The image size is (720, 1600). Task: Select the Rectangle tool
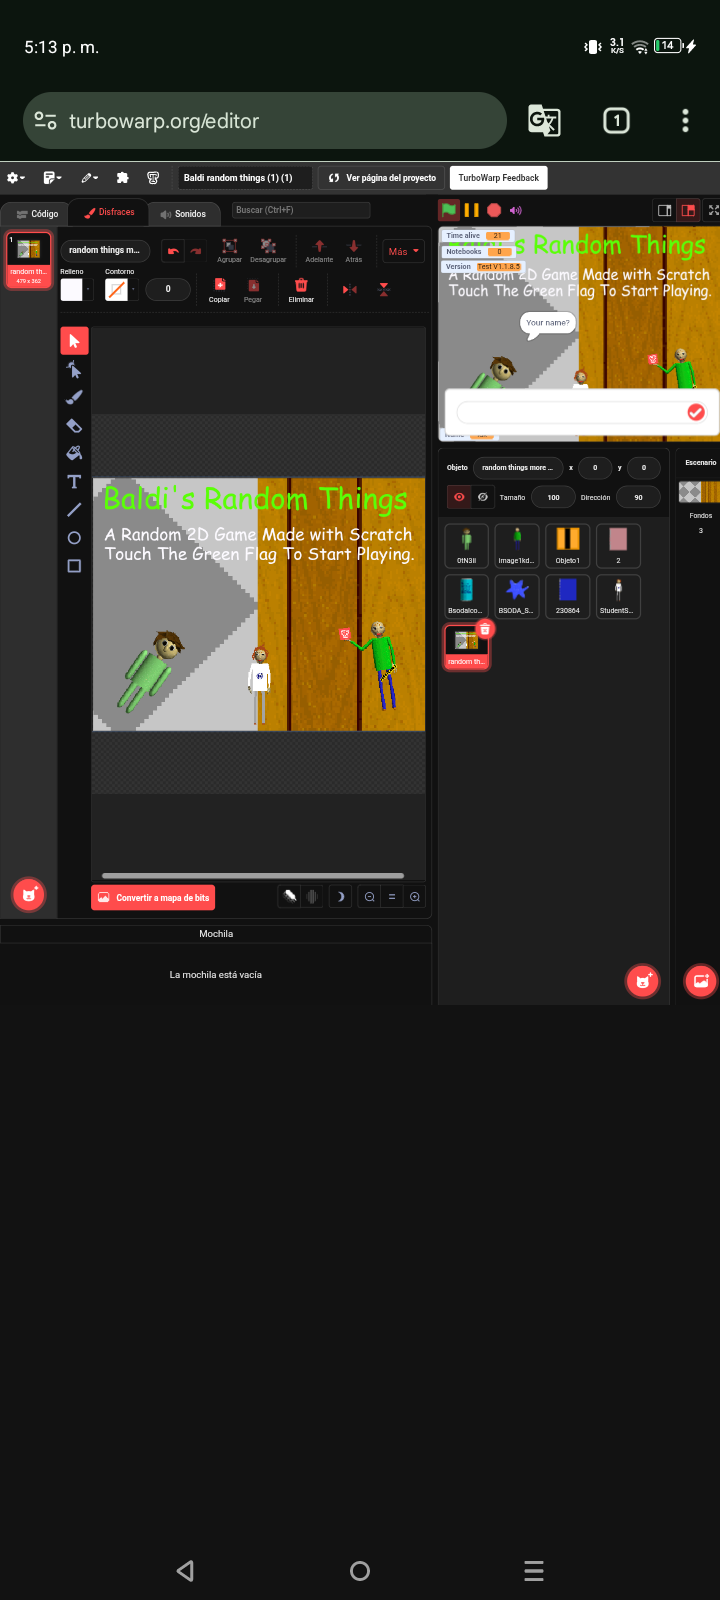(x=74, y=565)
